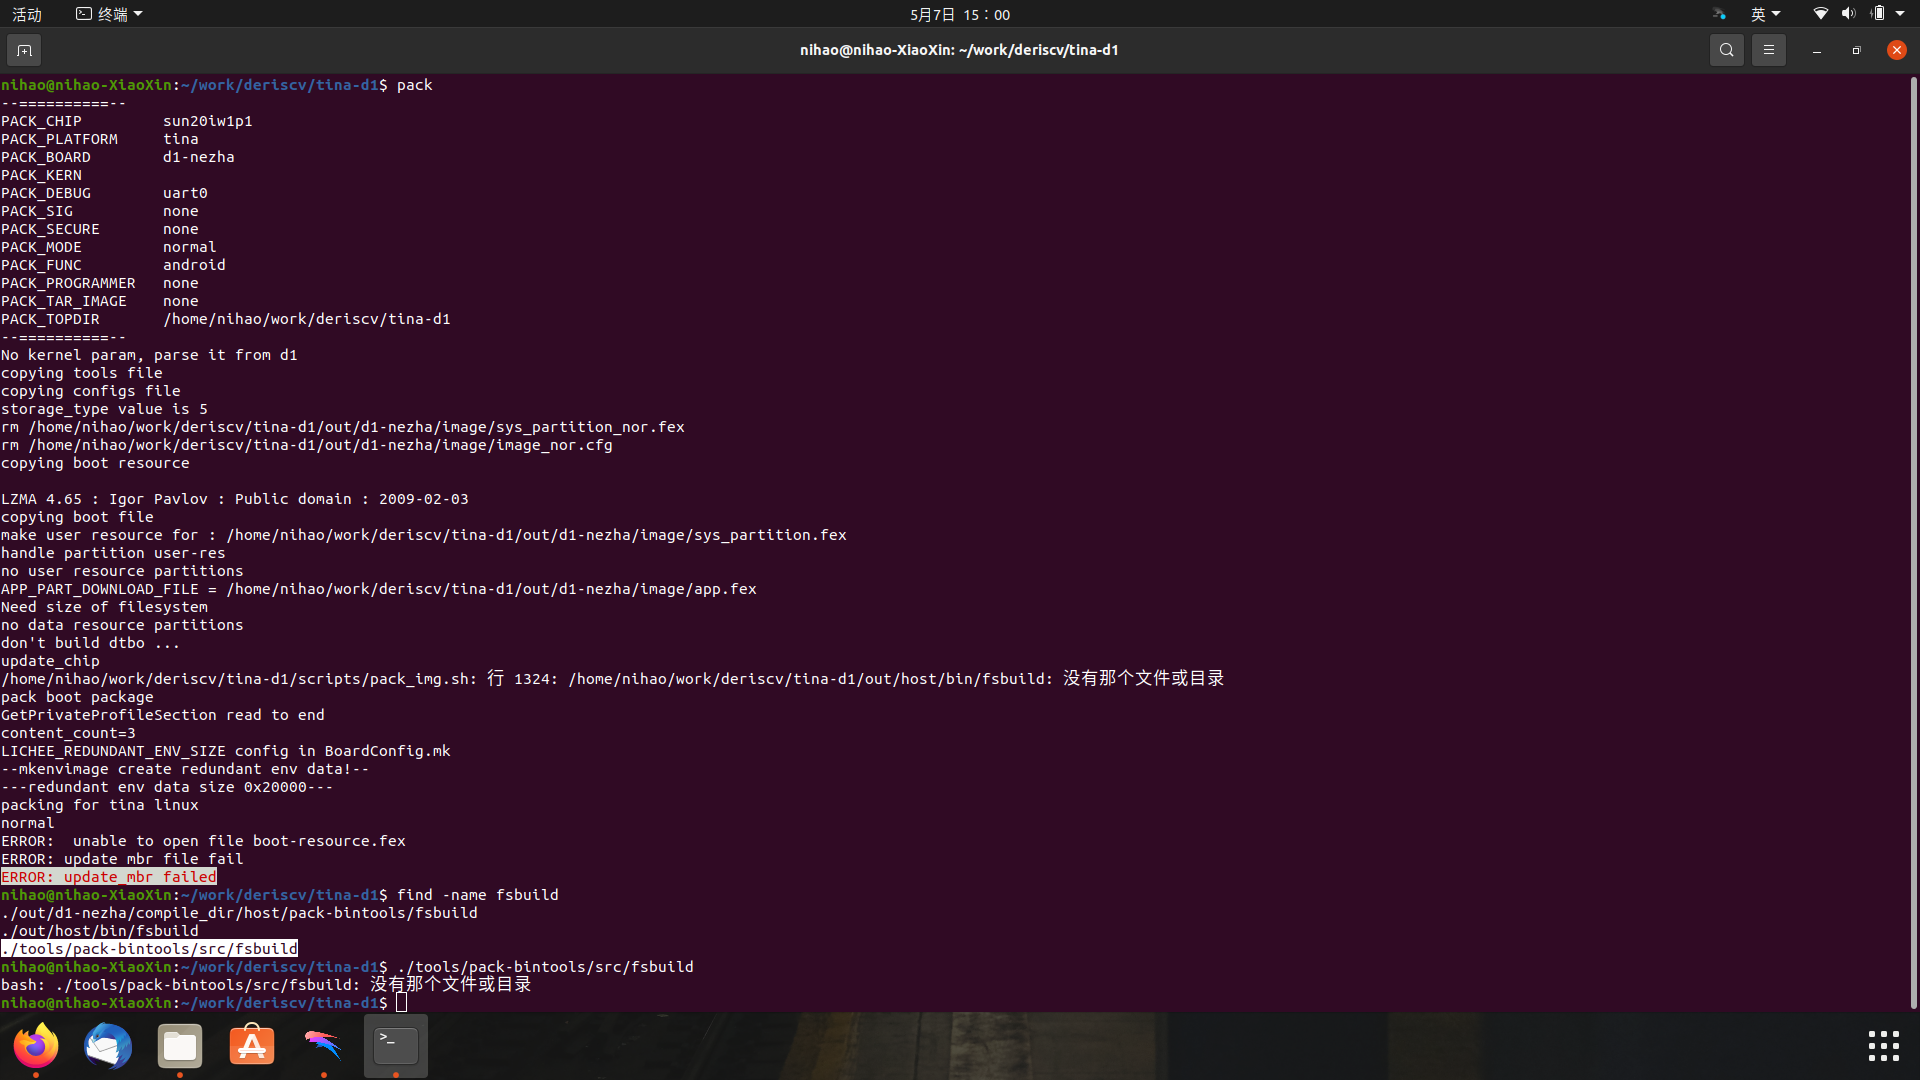Open the terminal hamburger menu
Viewport: 1920px width, 1080px height.
coord(1768,50)
